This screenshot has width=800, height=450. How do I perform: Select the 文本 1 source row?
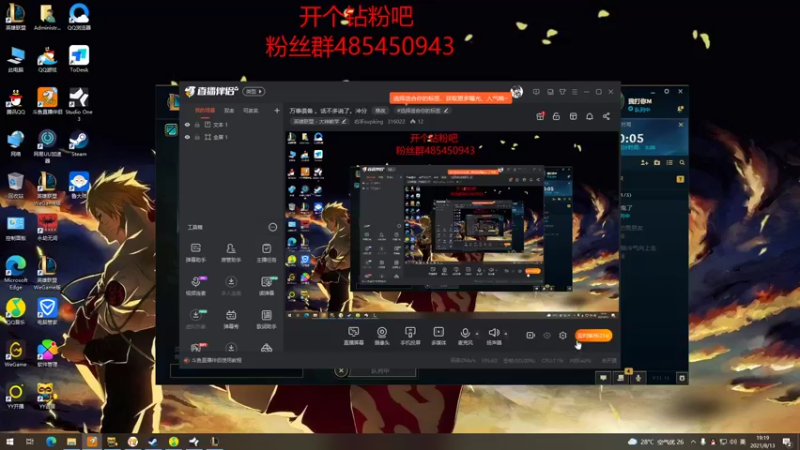coord(232,124)
